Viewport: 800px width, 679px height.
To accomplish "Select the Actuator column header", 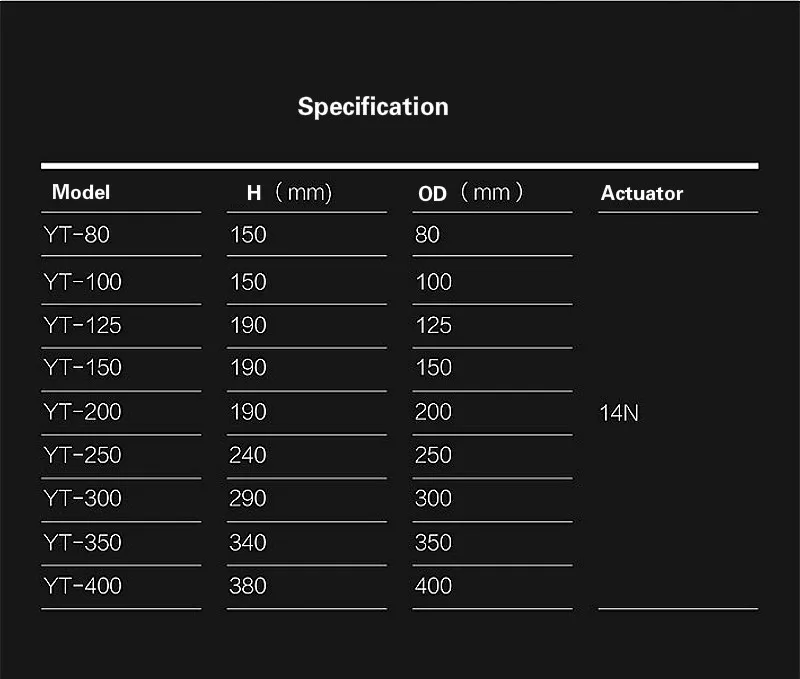I will pos(642,193).
